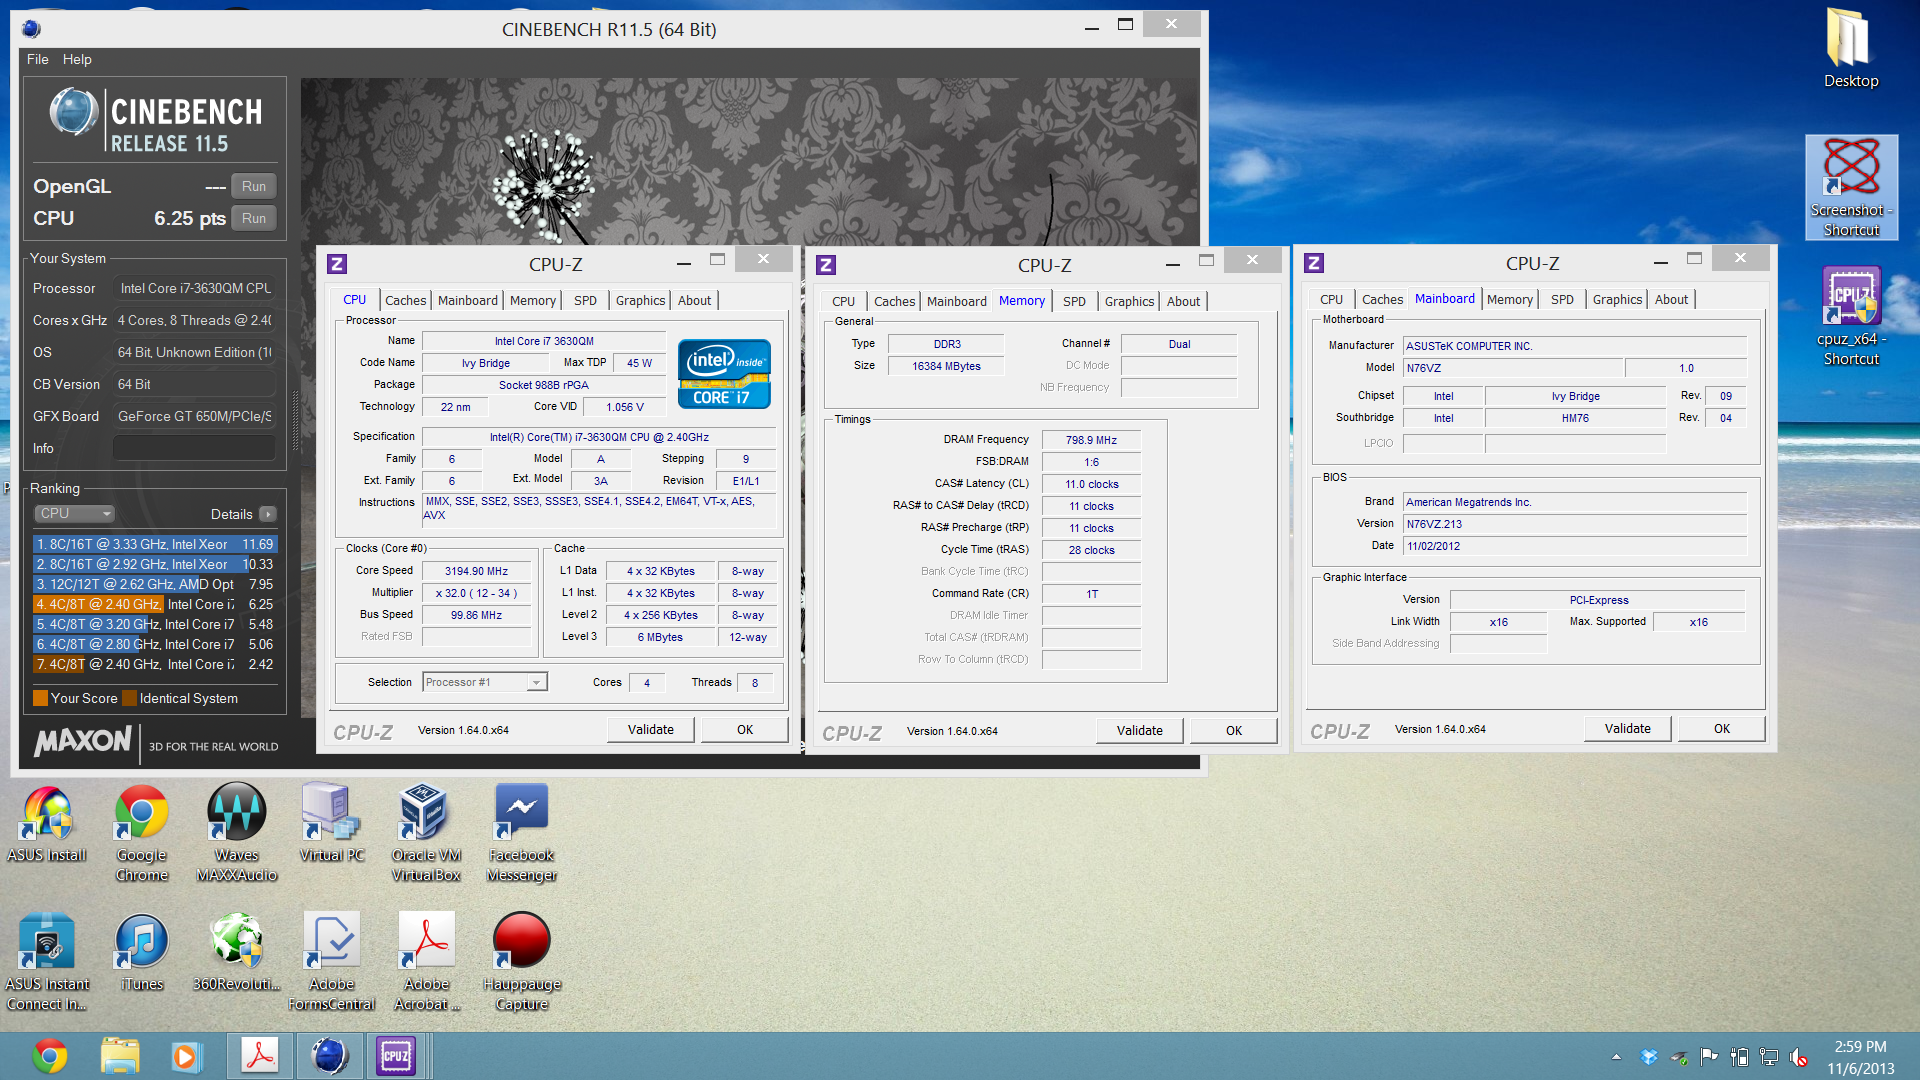Screen dimensions: 1920x1080
Task: Switch to Graphics tab in right CPU-Z window
Action: (1617, 299)
